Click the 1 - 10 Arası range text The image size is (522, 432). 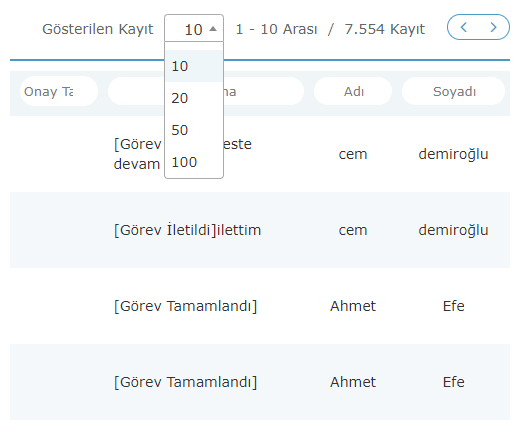tap(276, 29)
